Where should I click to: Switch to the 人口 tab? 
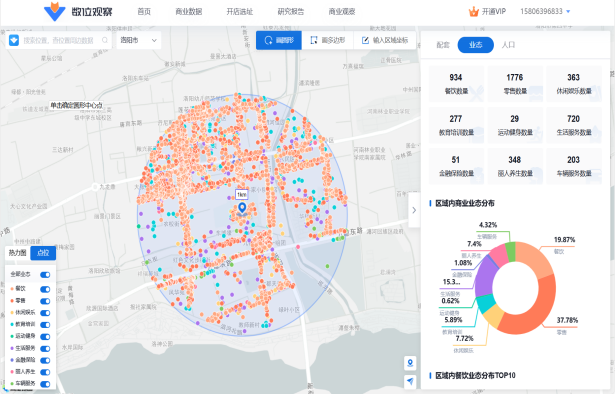point(508,45)
